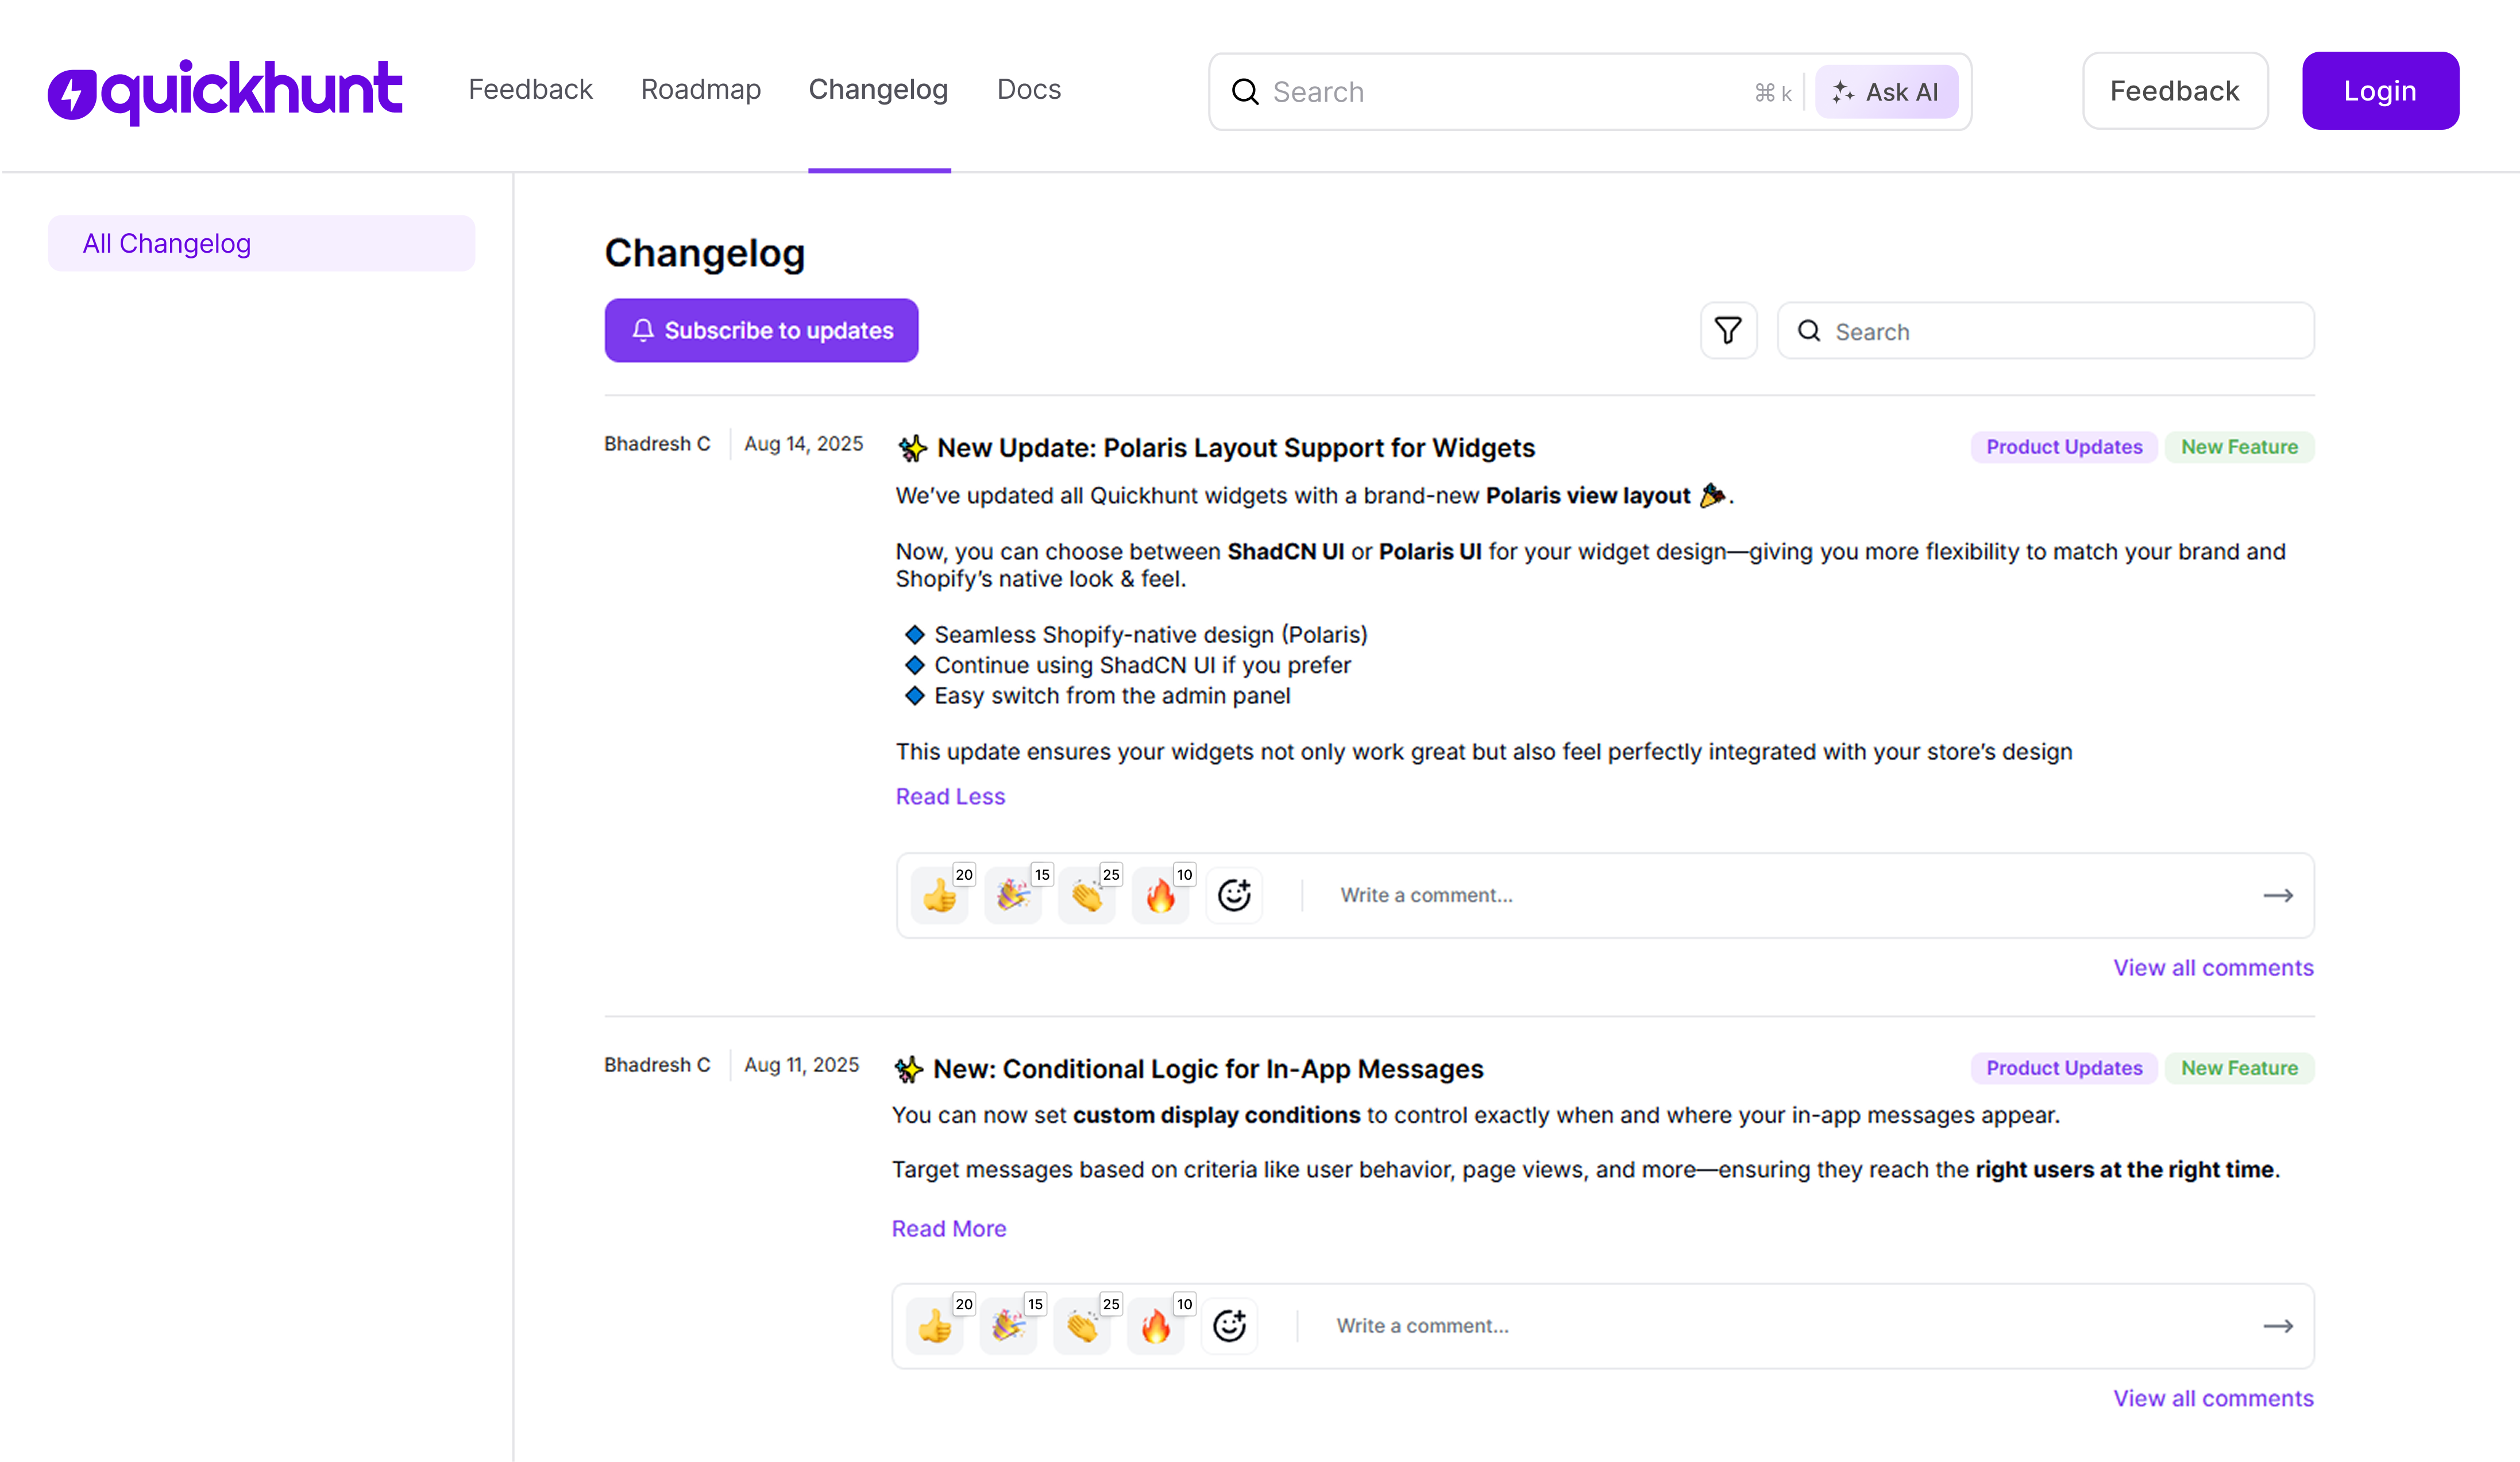
Task: Click the magnifier icon in header search
Action: pos(1245,92)
